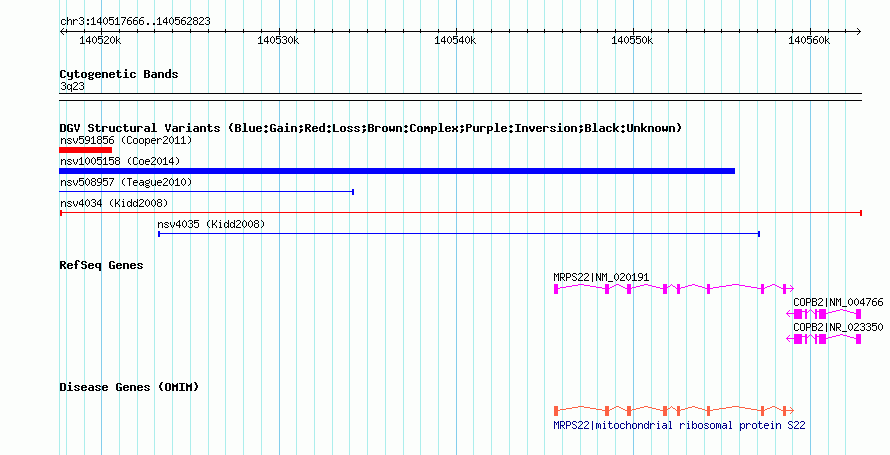Click the nsv508957 (Teague2010) variant label
The image size is (890, 455).
pos(126,182)
